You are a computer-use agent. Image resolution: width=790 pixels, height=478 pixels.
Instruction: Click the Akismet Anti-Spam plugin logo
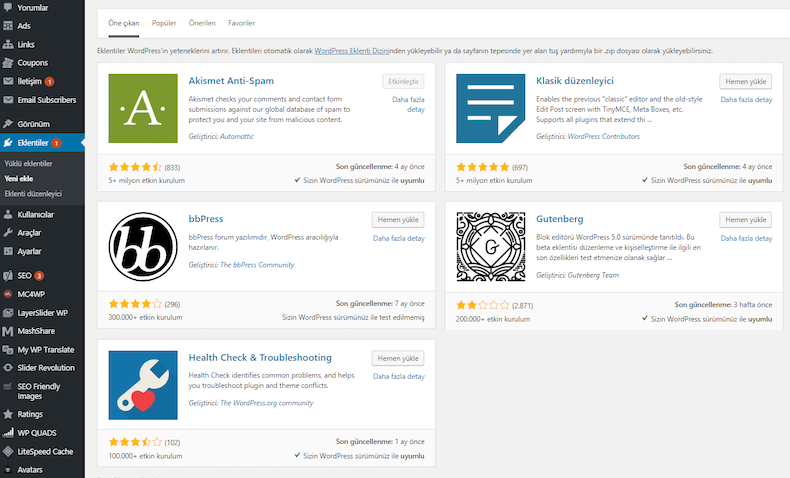click(x=143, y=108)
